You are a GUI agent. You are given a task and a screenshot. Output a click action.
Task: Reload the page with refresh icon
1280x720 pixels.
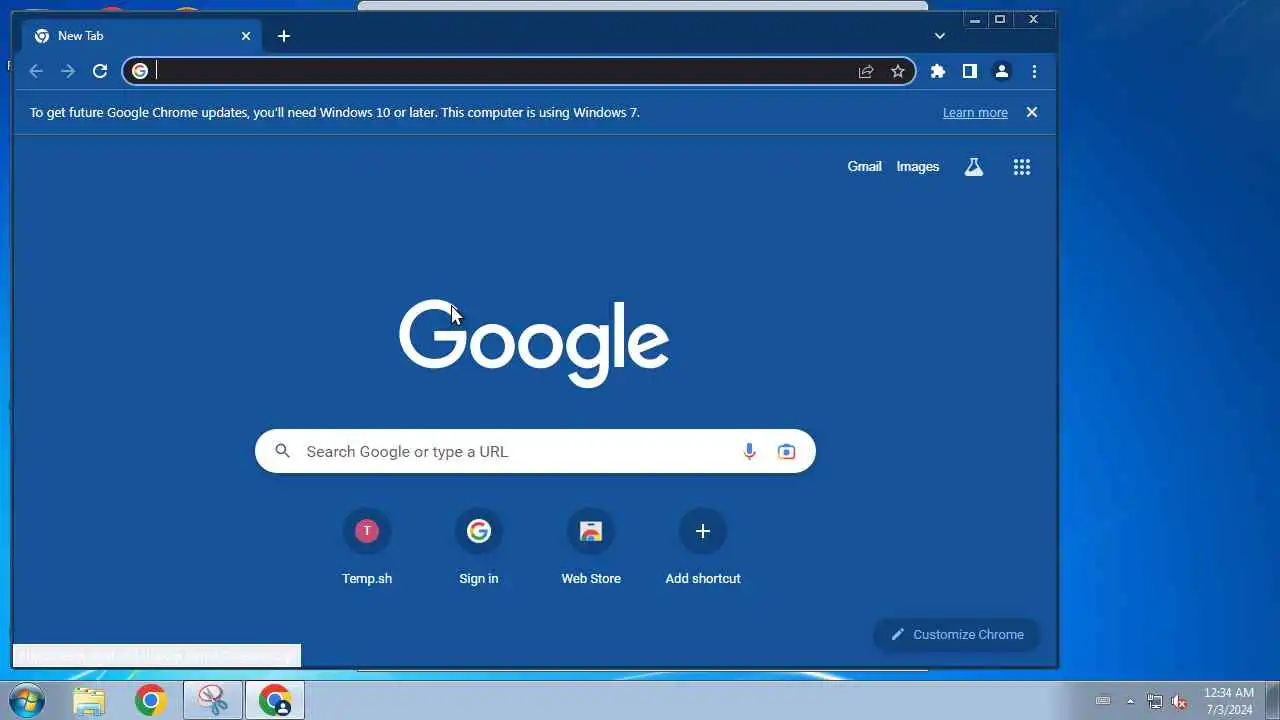[100, 71]
